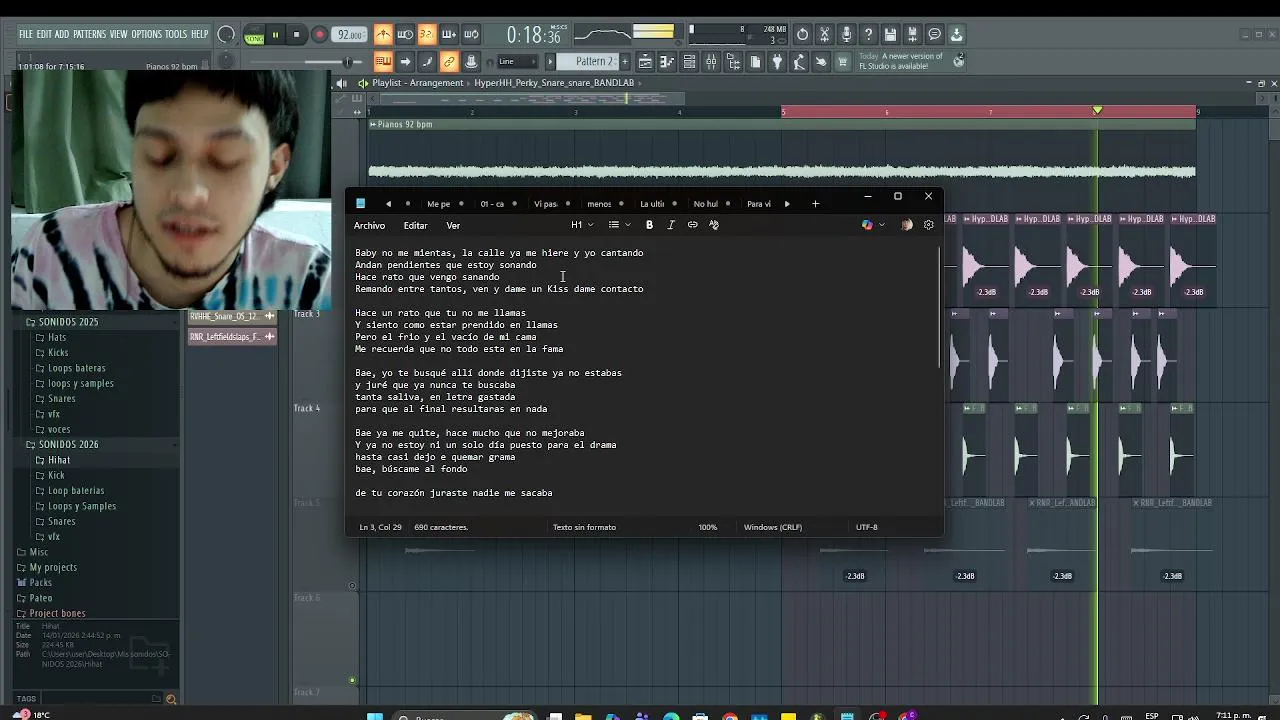This screenshot has height=720, width=1280.
Task: Adjust the main volume knob
Action: click(x=226, y=35)
